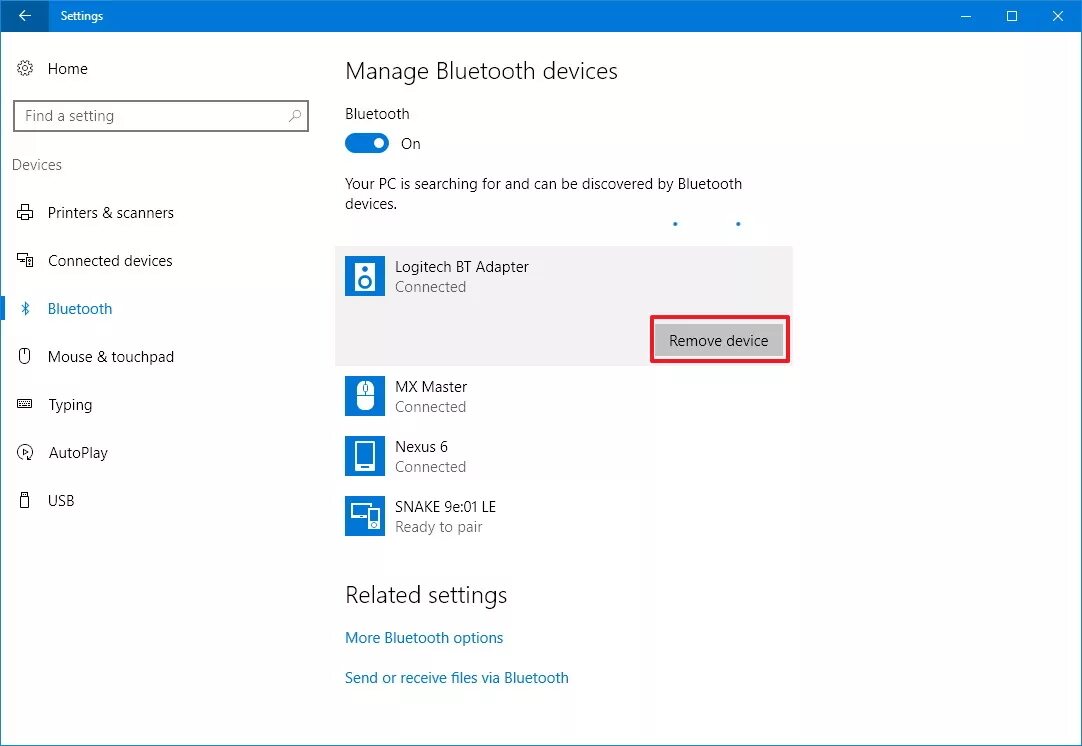Open USB settings

pos(60,500)
